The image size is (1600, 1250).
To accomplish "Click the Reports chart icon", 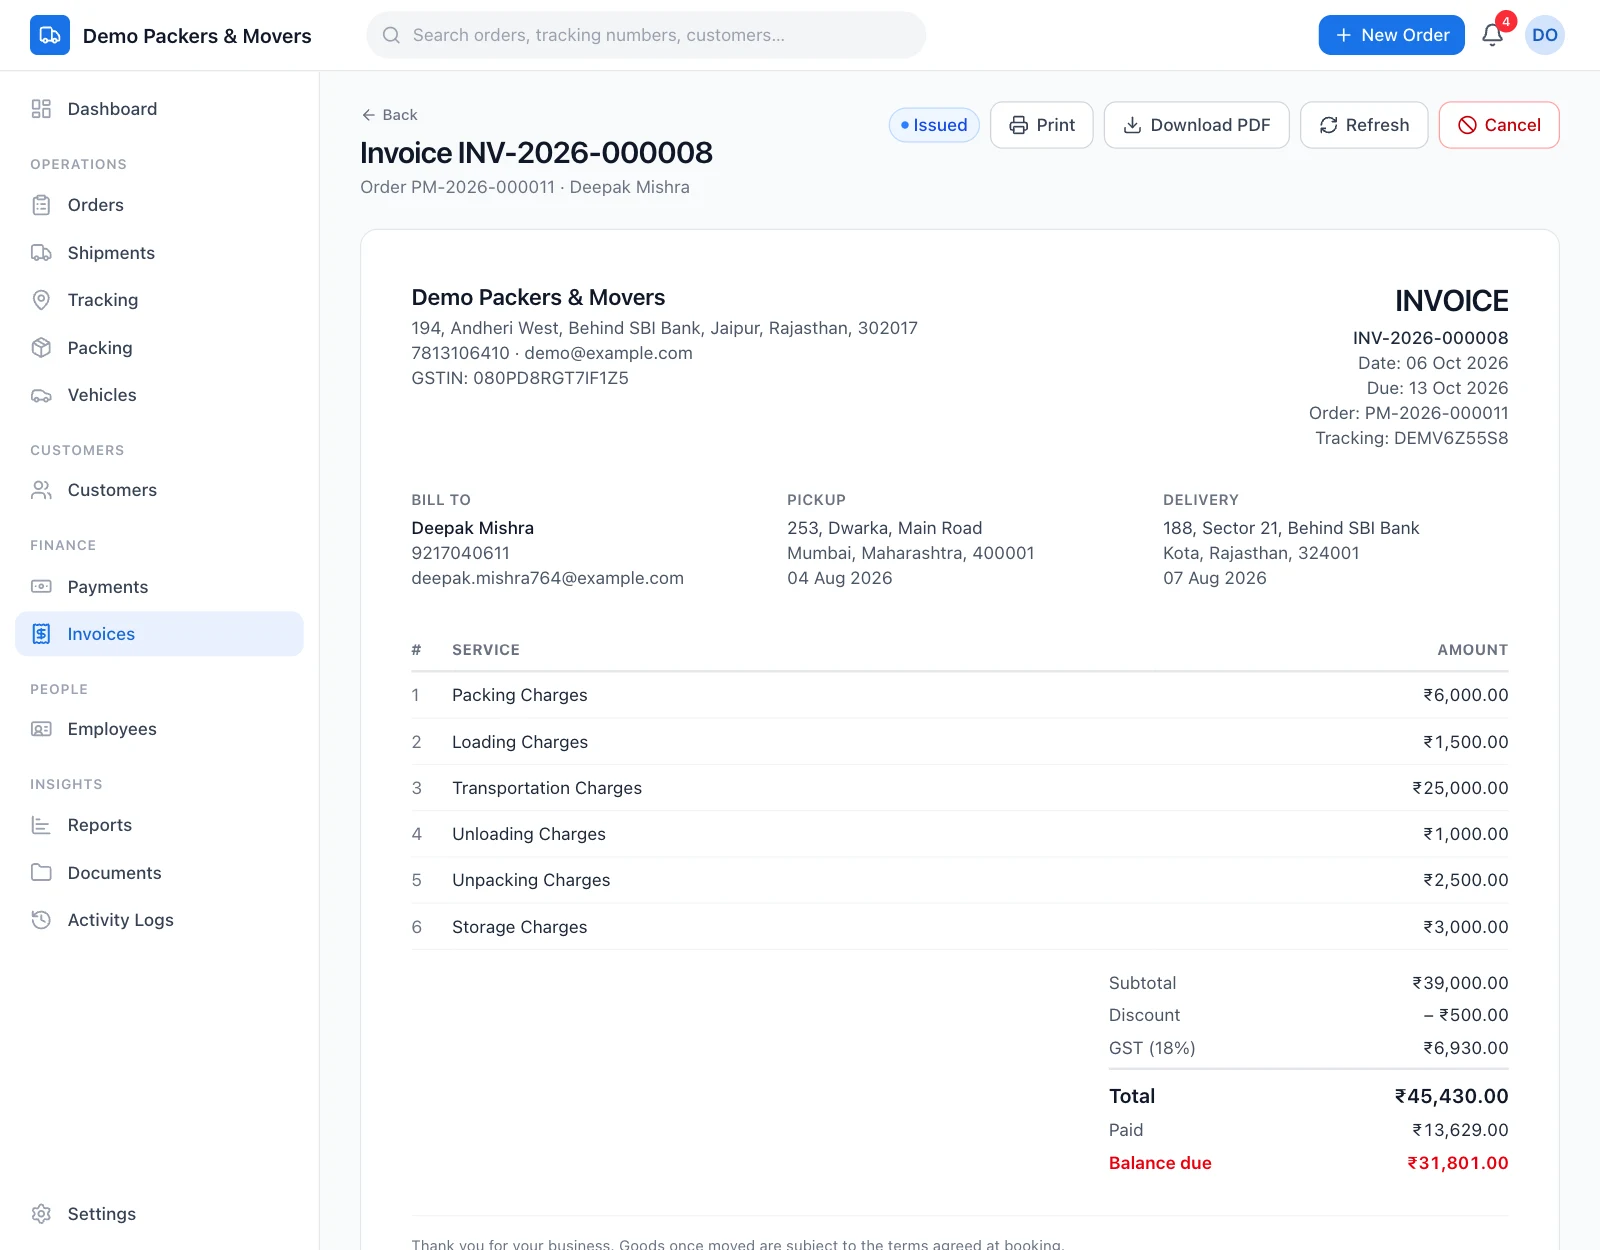I will [x=41, y=825].
